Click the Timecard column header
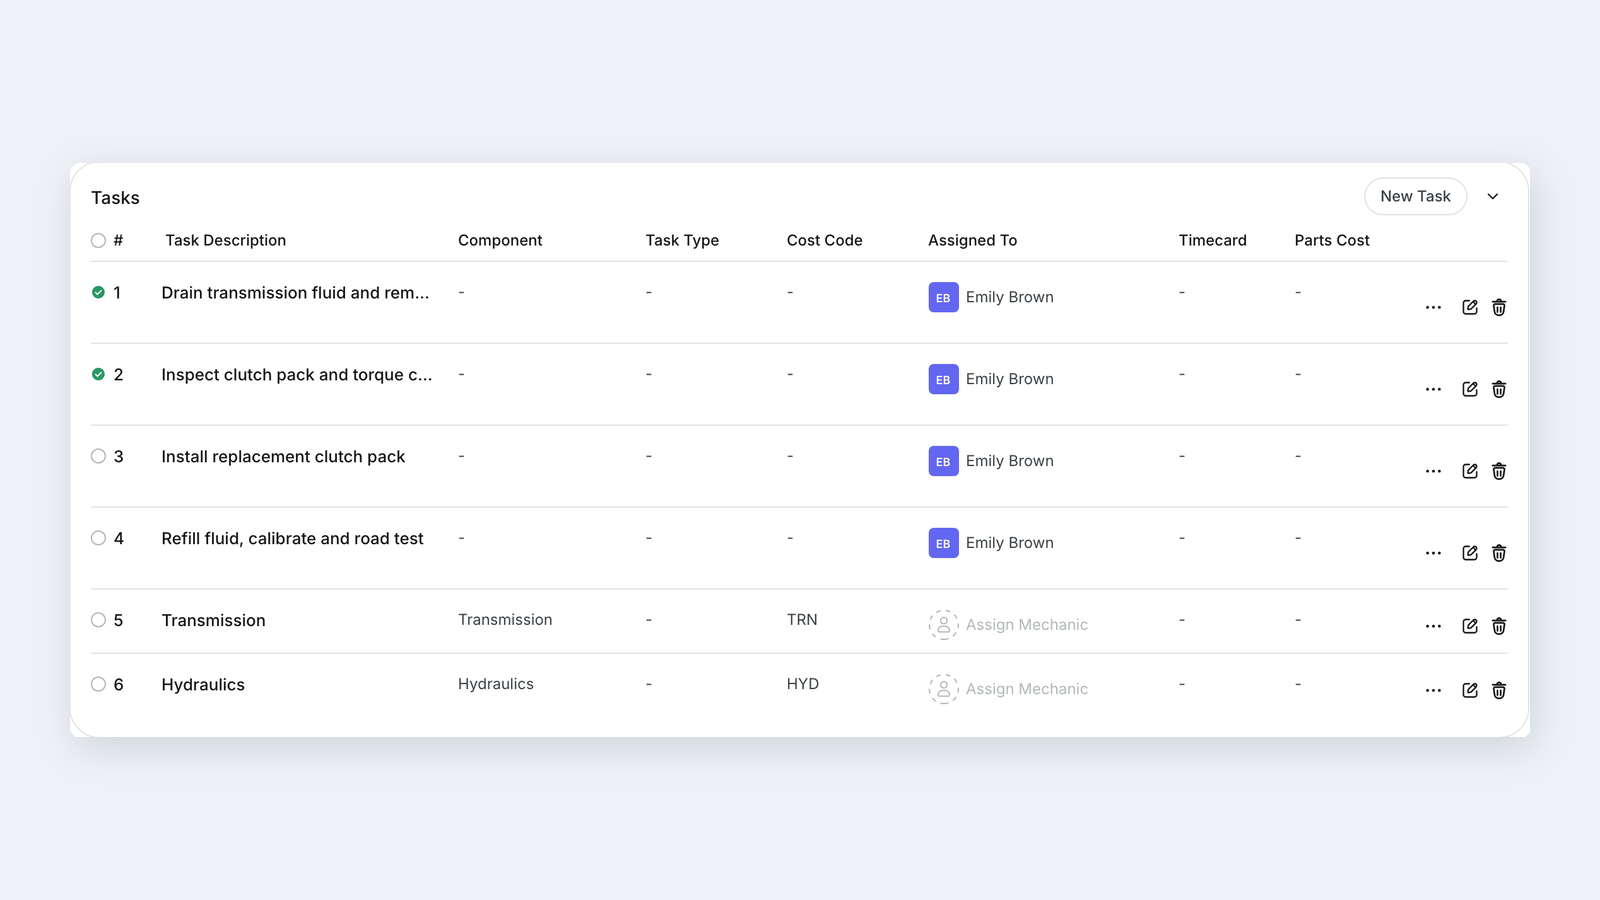The image size is (1600, 900). [x=1213, y=240]
